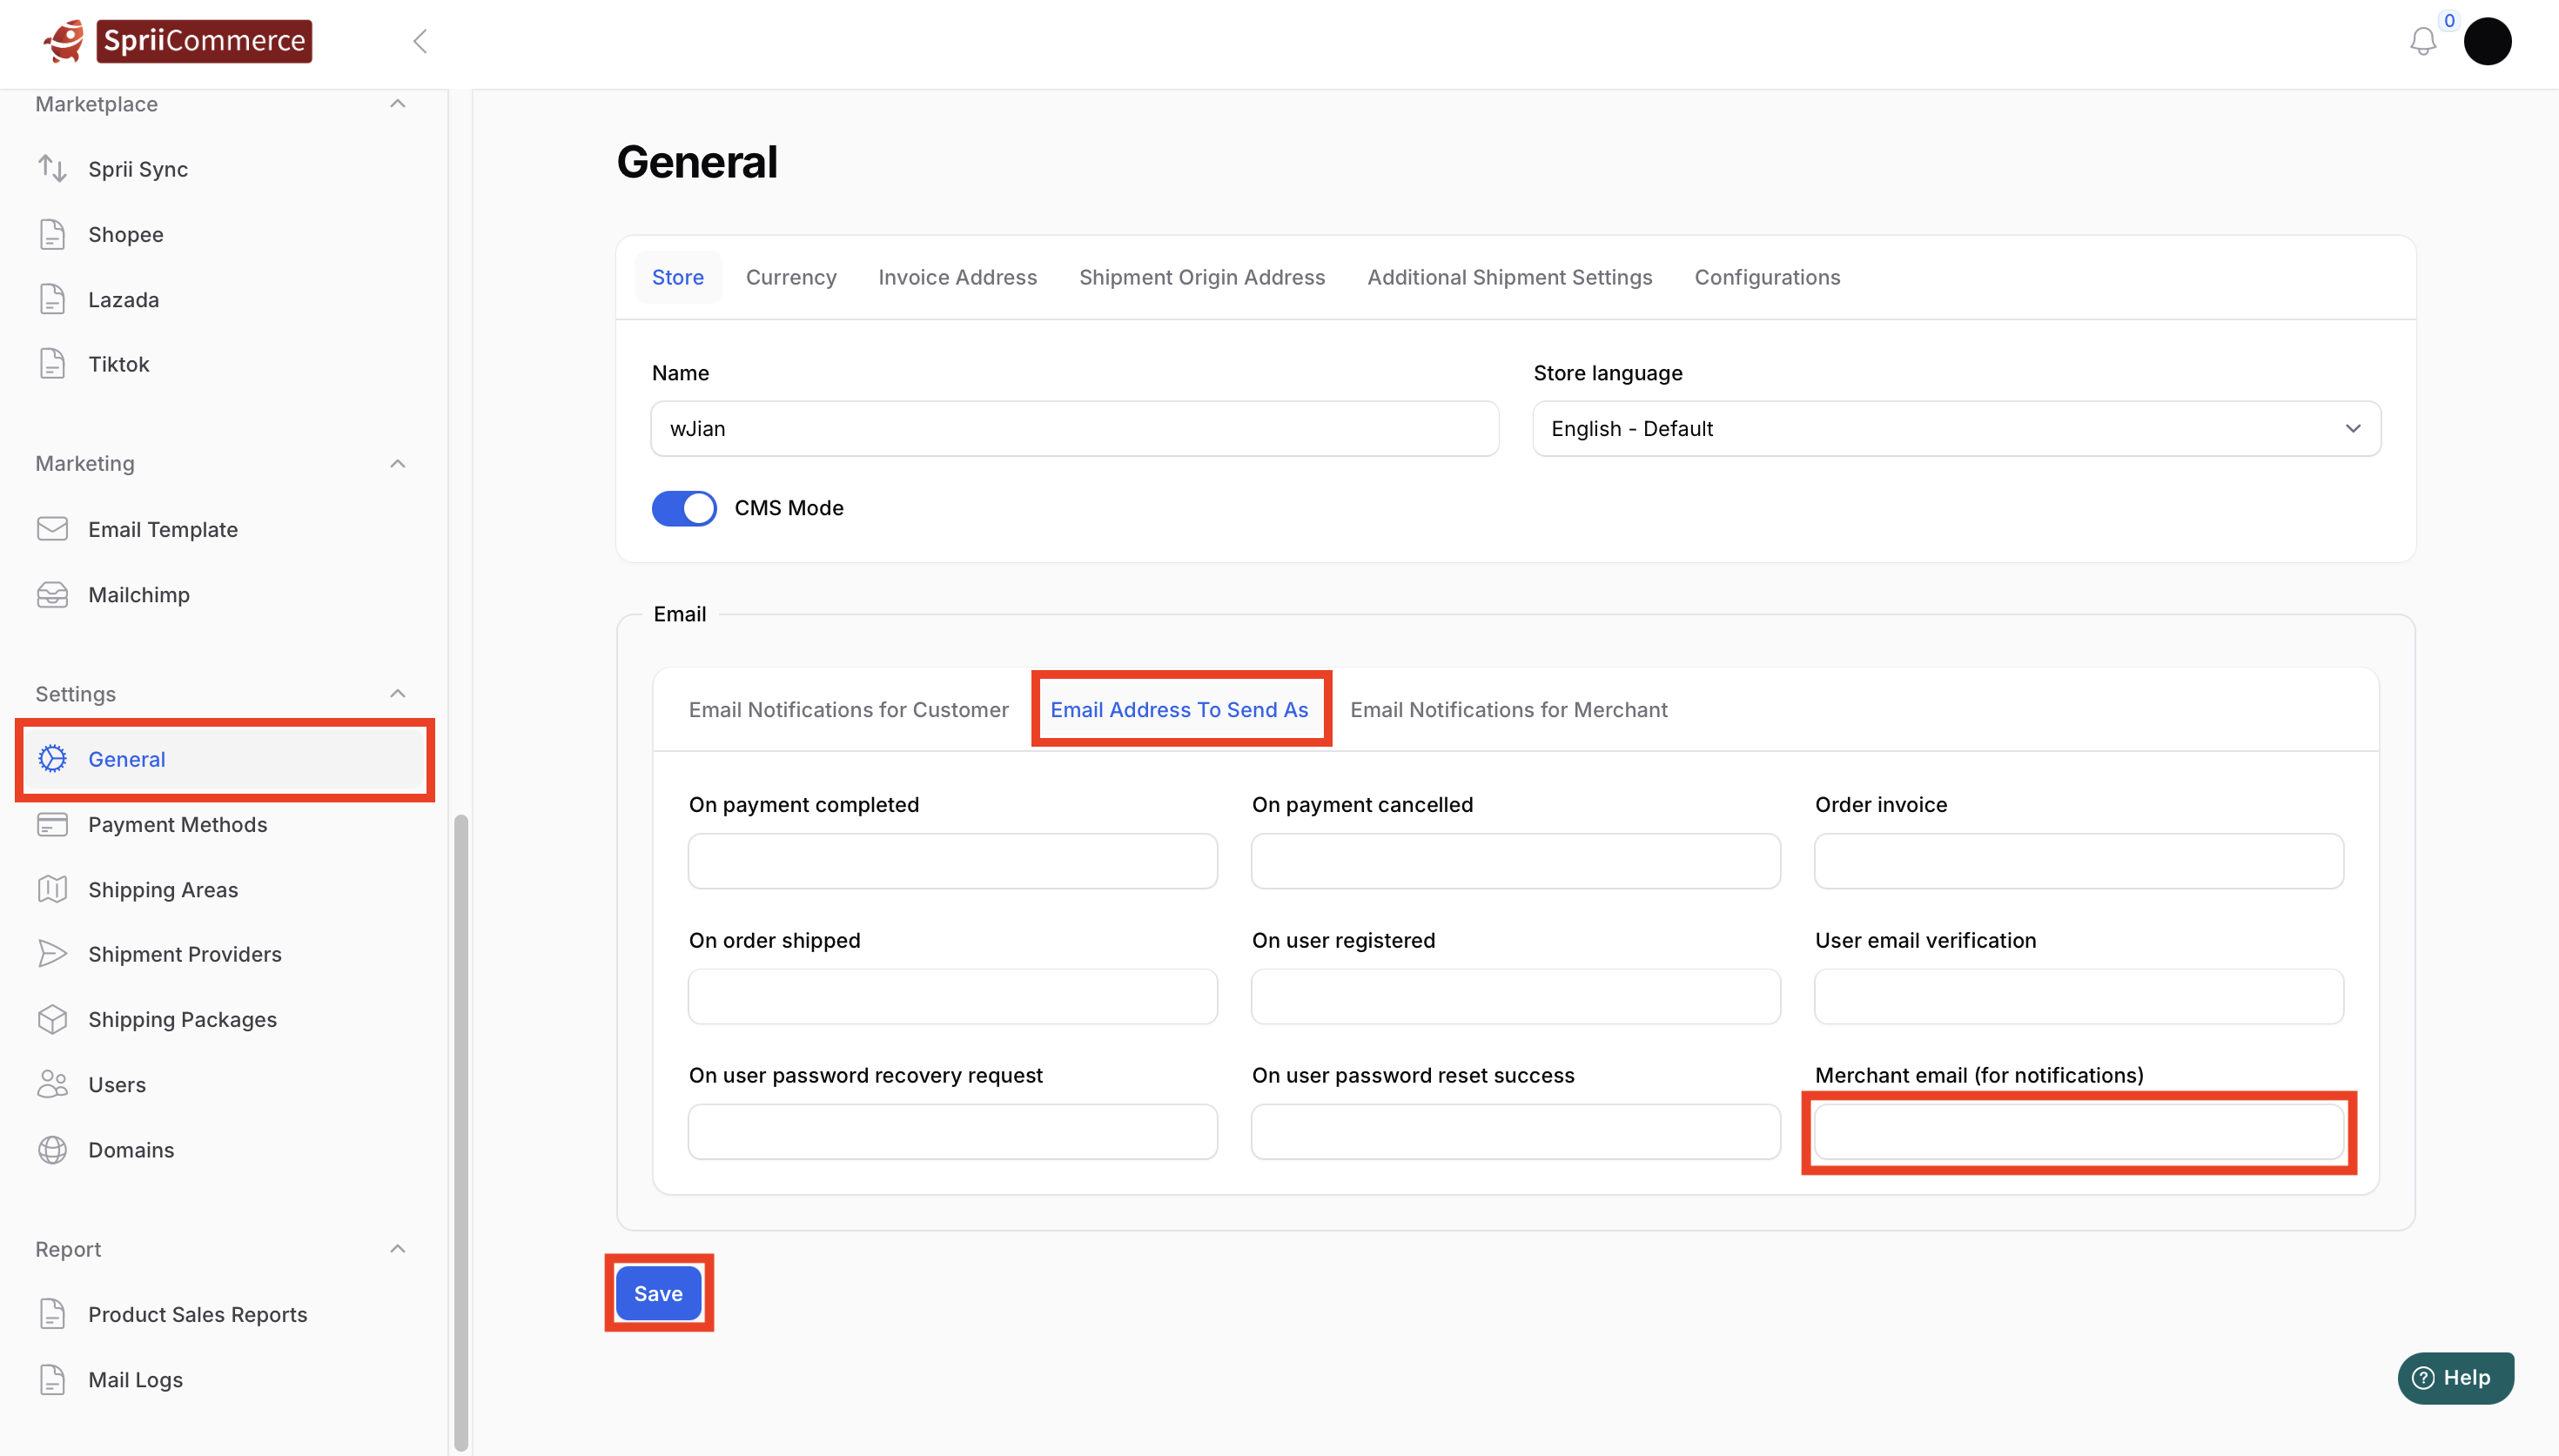Screen dimensions: 2559x1456
Task: Collapse the Settings sidebar section
Action: click(397, 694)
